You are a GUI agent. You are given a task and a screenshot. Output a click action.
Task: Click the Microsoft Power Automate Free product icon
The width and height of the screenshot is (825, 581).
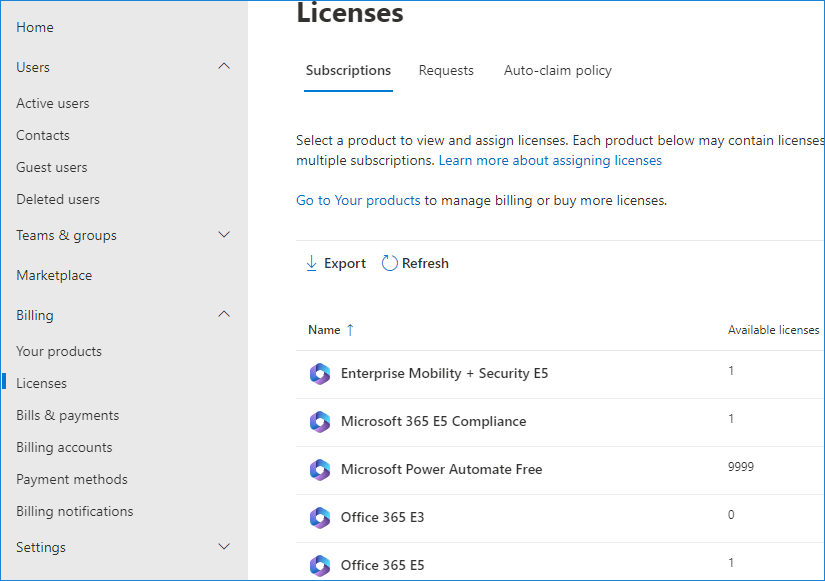pos(319,470)
